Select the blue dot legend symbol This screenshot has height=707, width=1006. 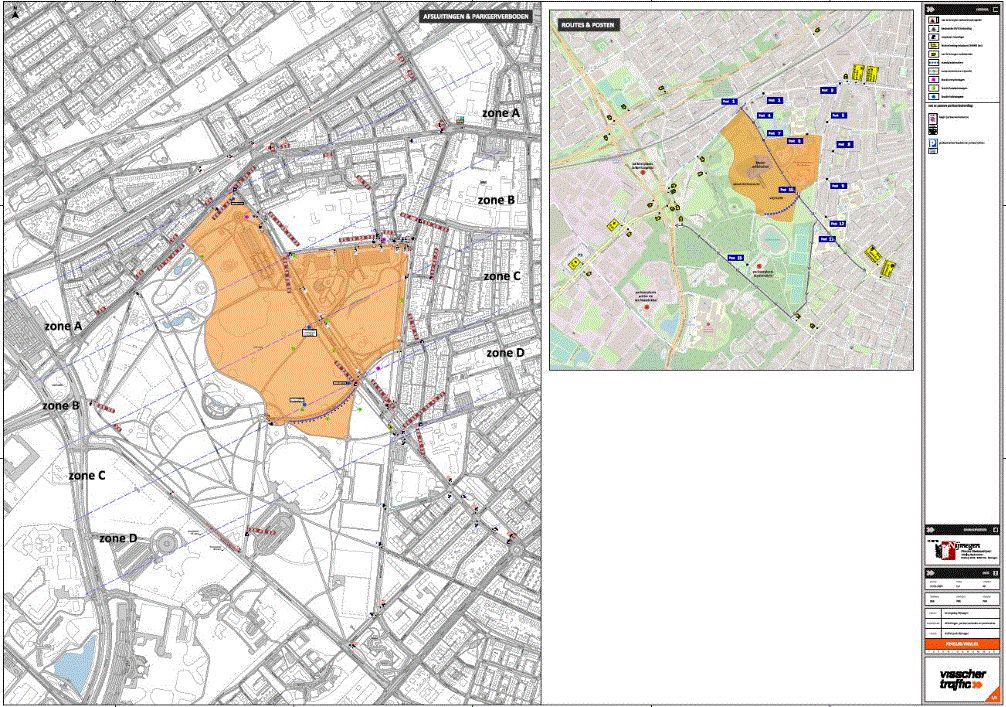(932, 96)
